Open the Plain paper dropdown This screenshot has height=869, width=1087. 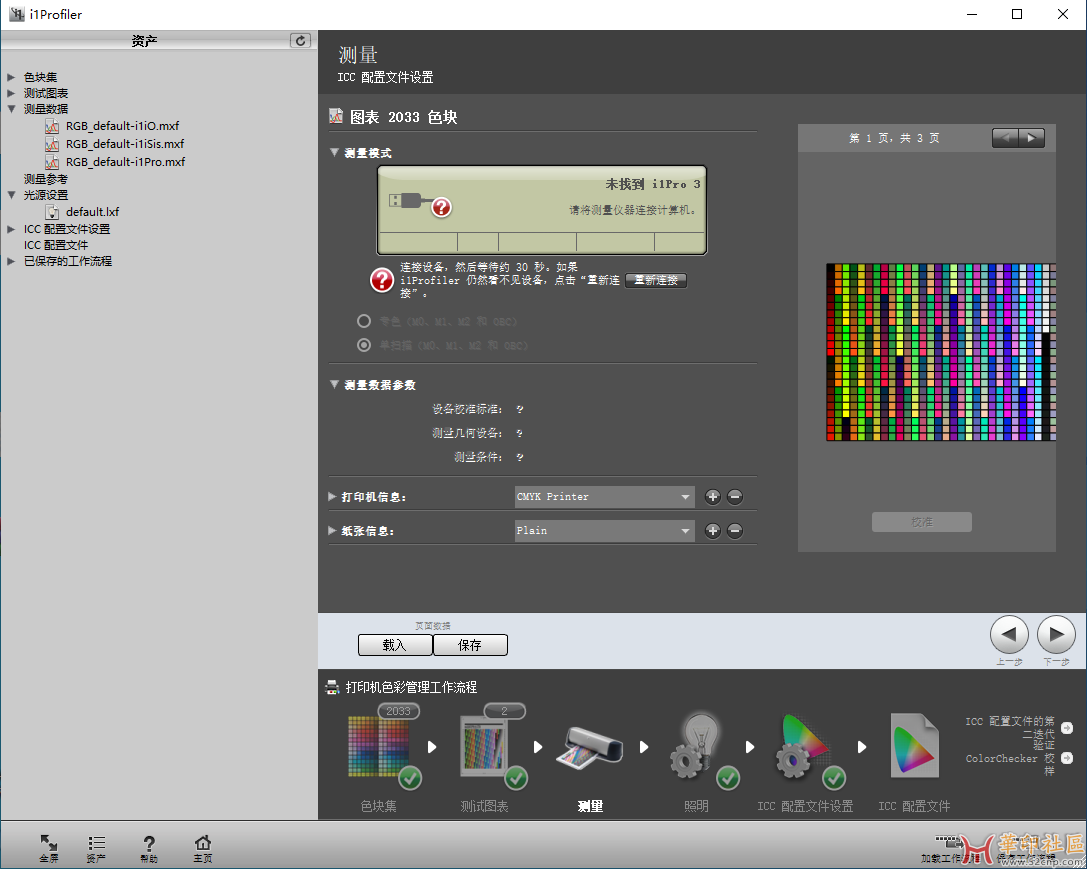click(x=604, y=531)
